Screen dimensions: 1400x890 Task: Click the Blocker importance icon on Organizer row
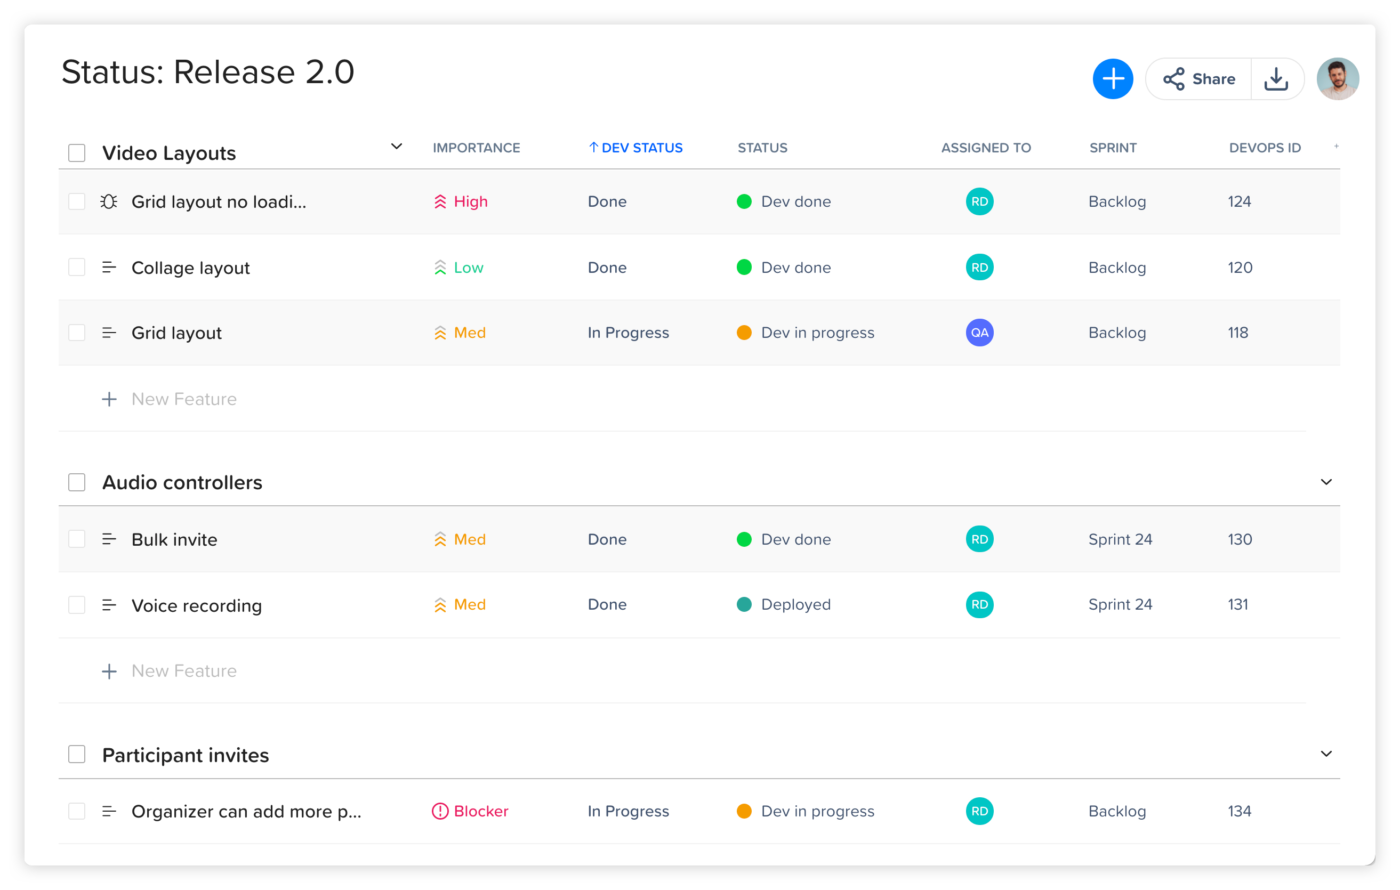[x=440, y=811]
